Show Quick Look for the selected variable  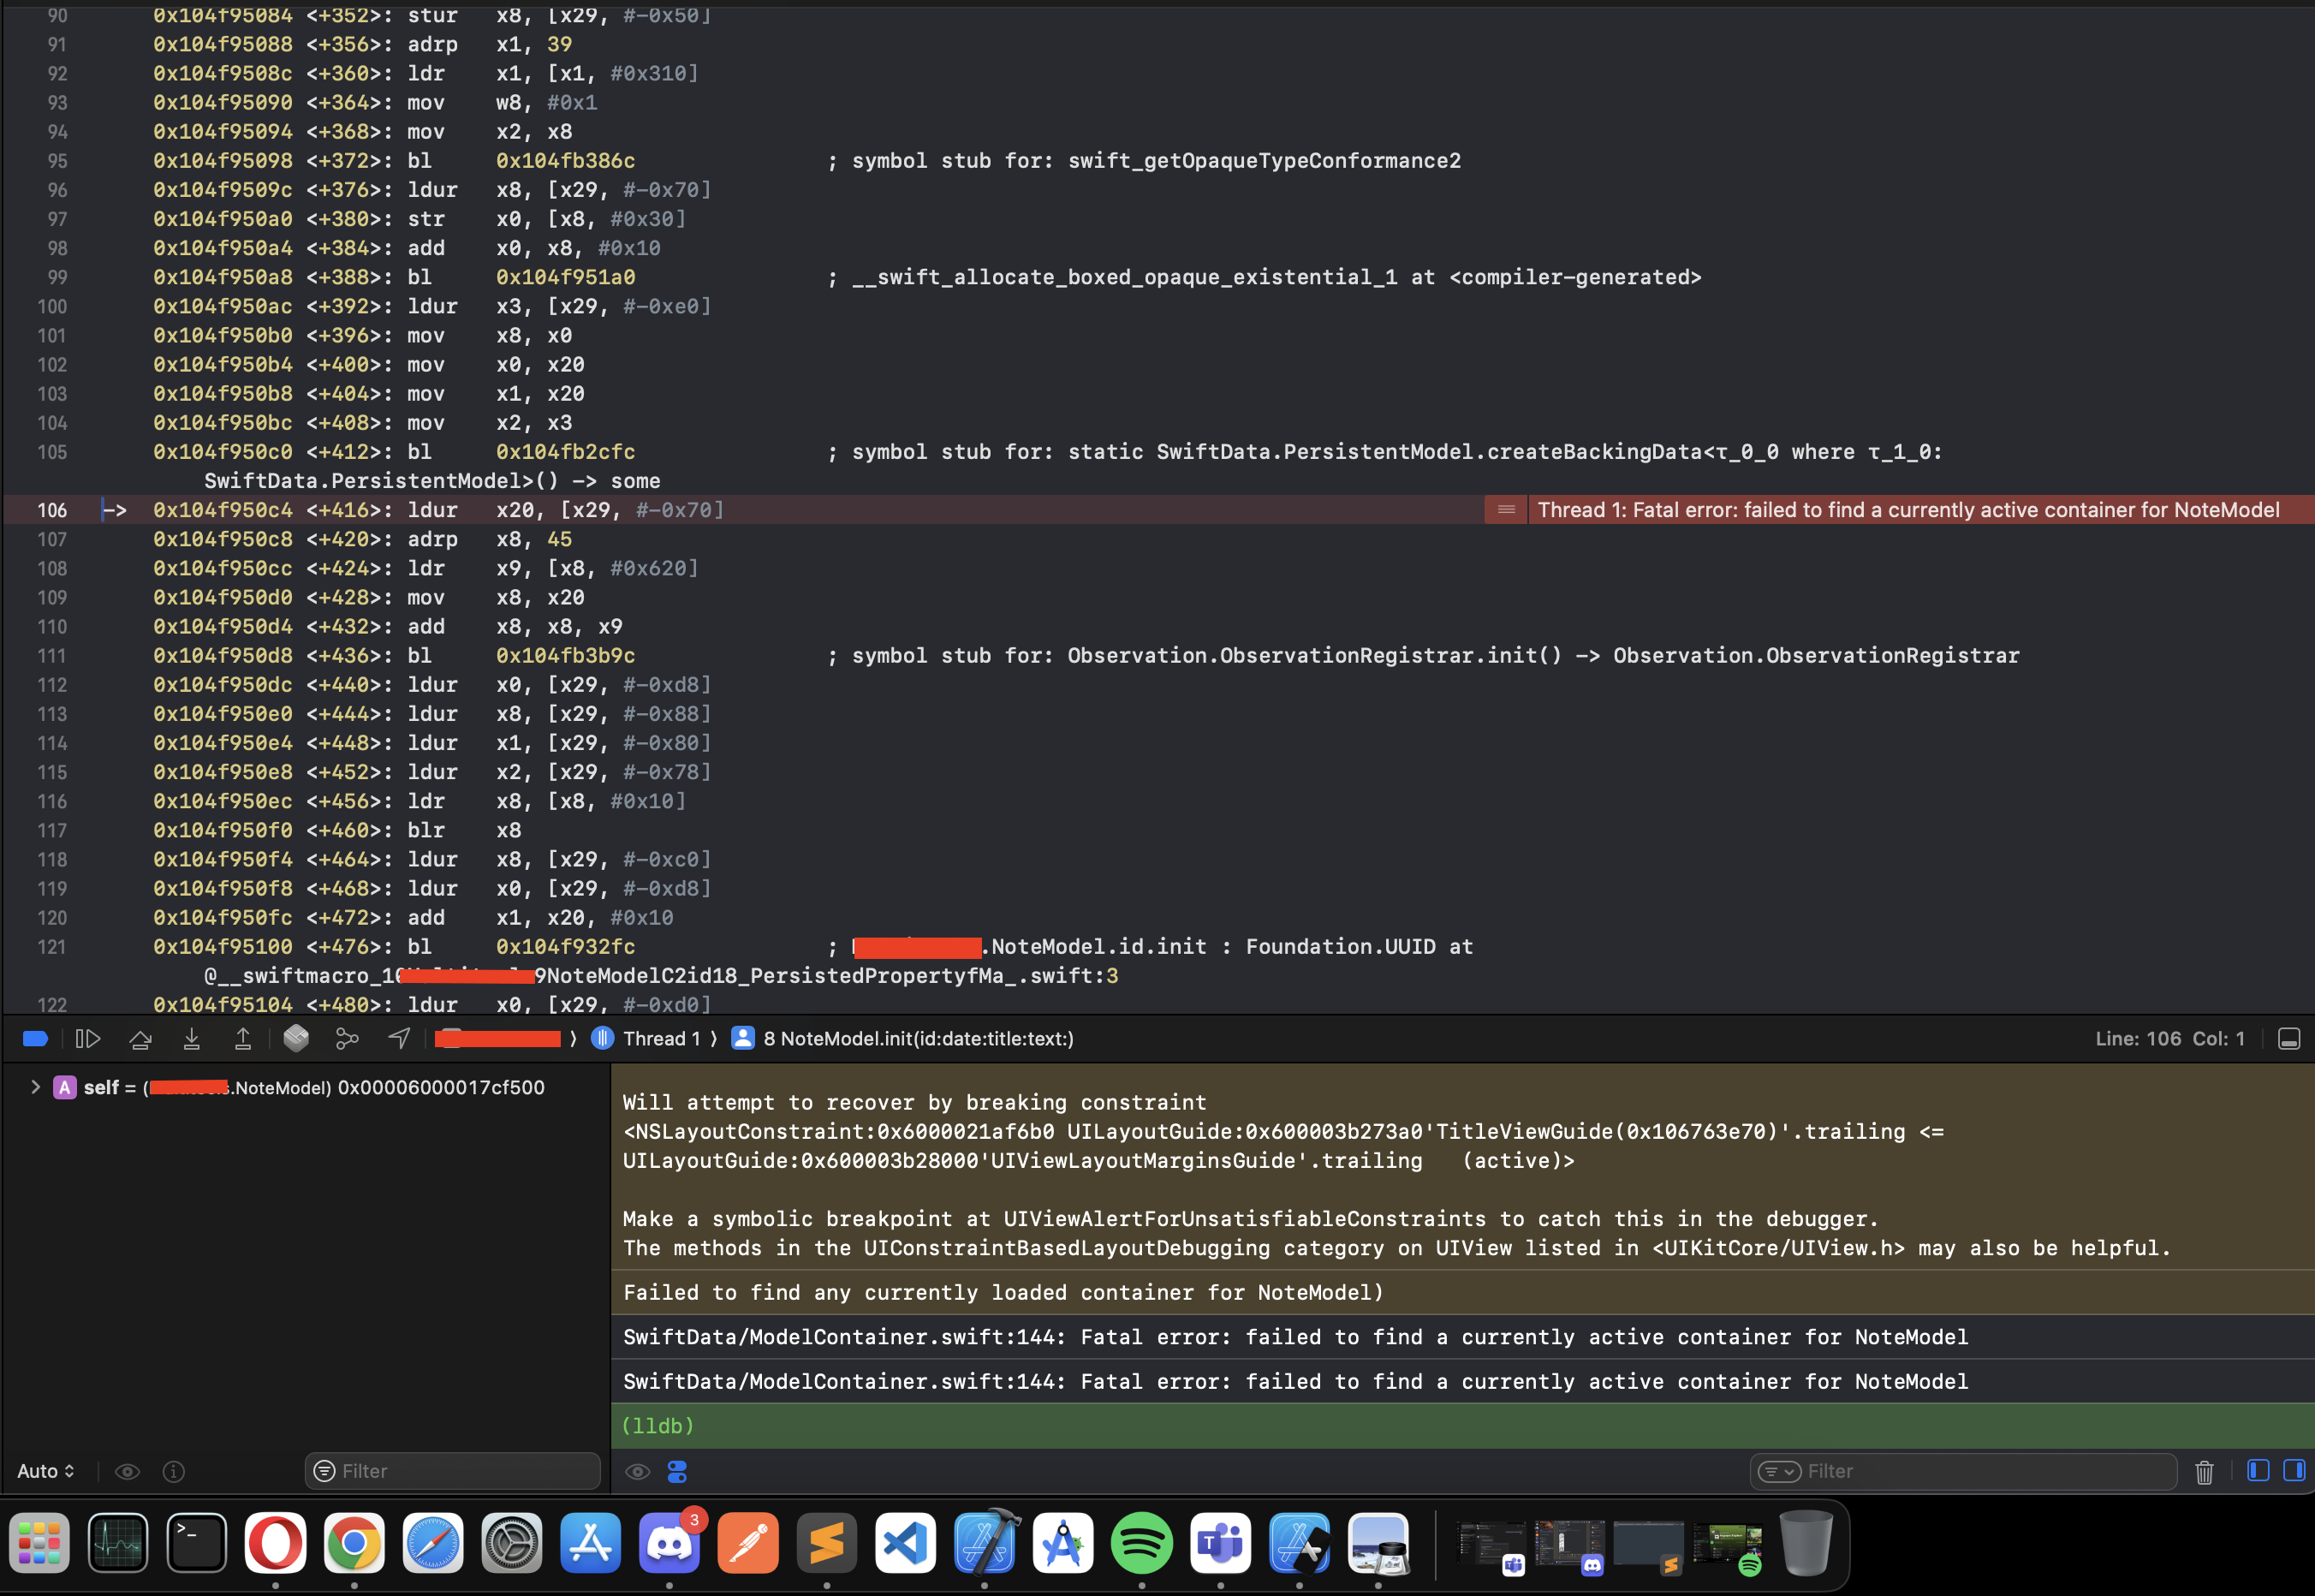127,1471
